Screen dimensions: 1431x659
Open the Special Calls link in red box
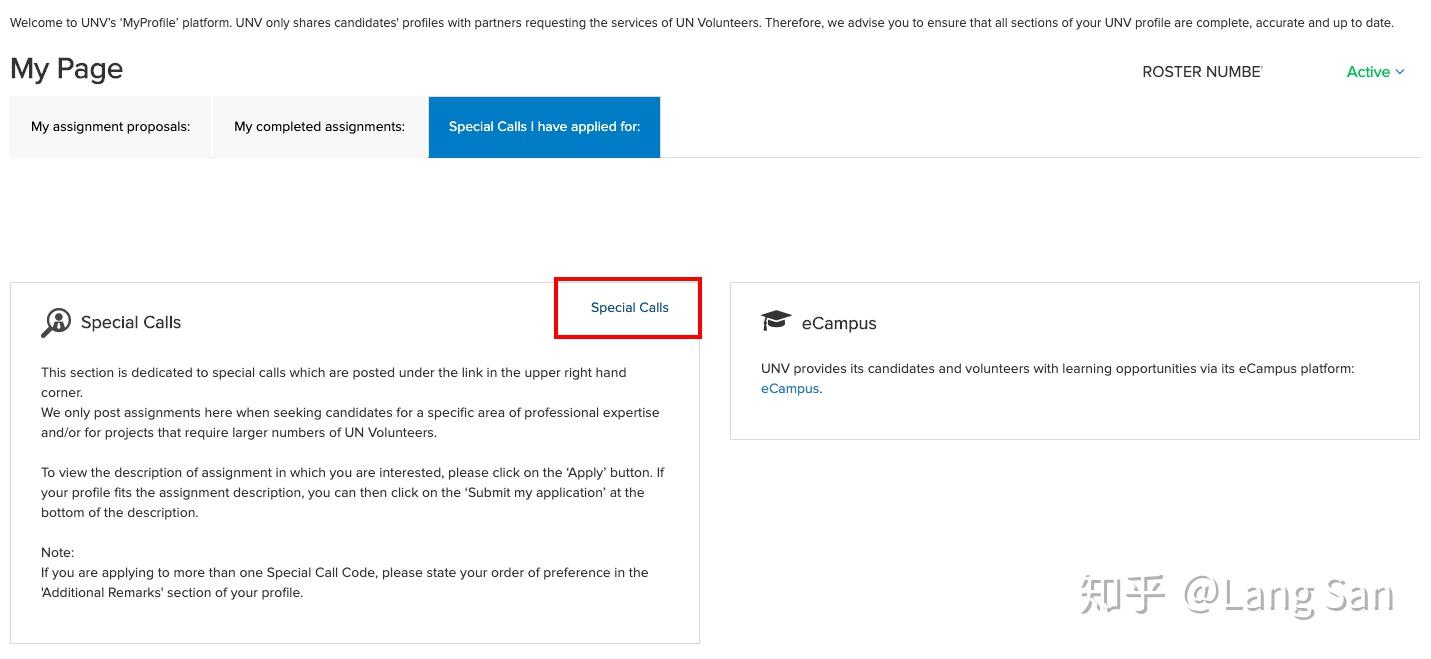[629, 308]
